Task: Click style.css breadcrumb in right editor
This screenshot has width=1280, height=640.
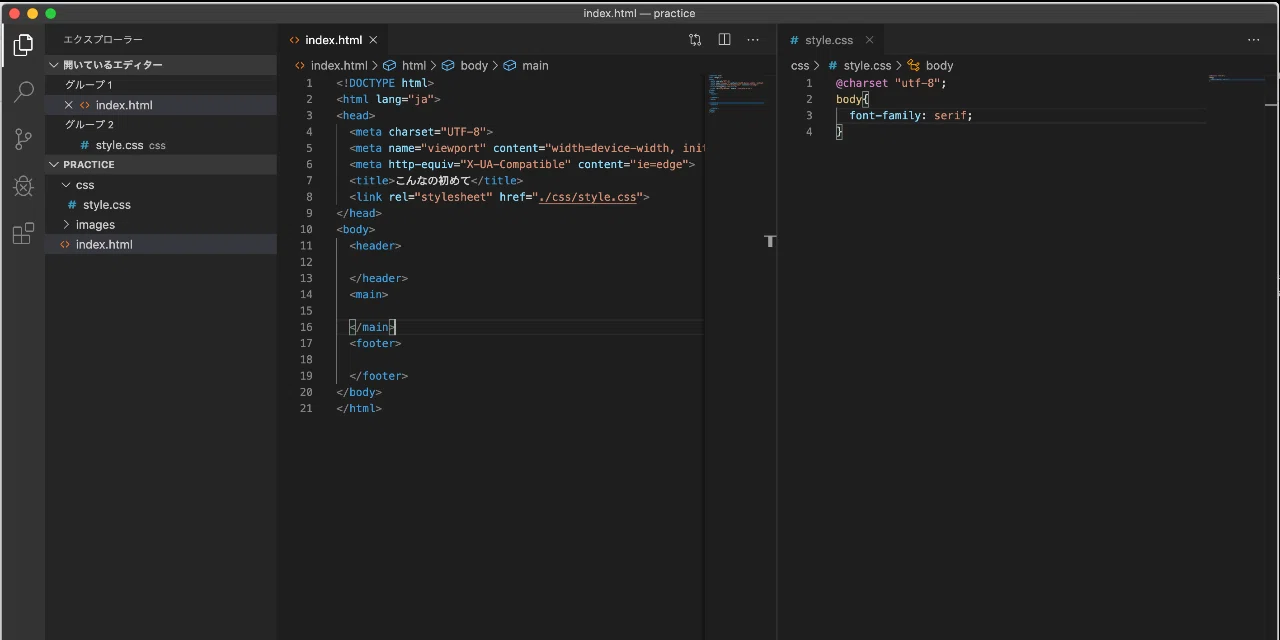Action: point(859,65)
